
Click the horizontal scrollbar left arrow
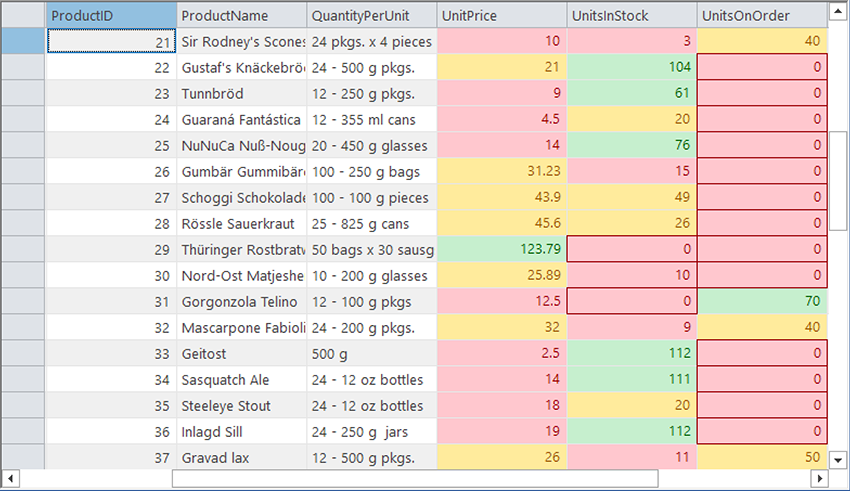pos(10,479)
